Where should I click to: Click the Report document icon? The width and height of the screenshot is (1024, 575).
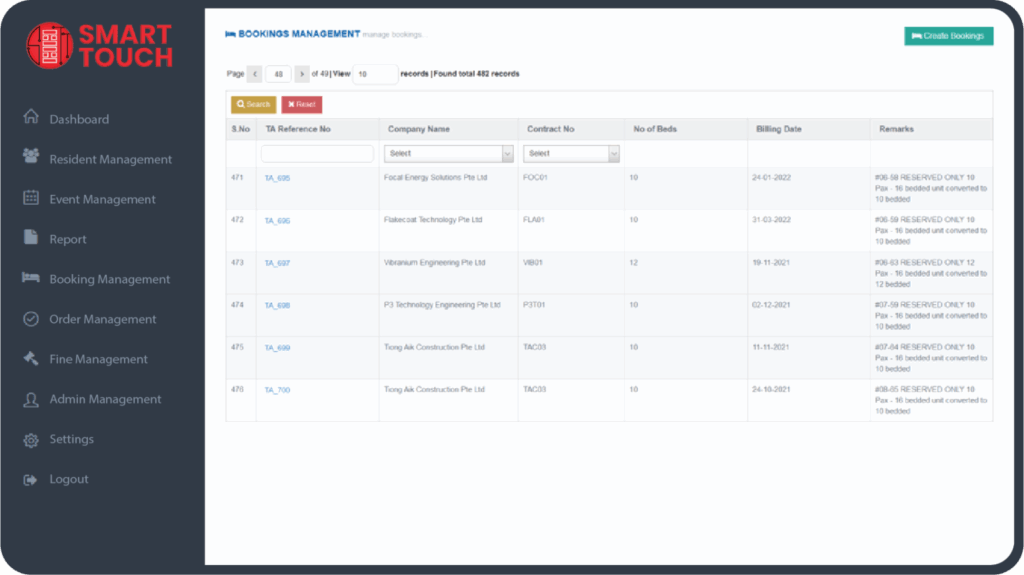click(31, 238)
